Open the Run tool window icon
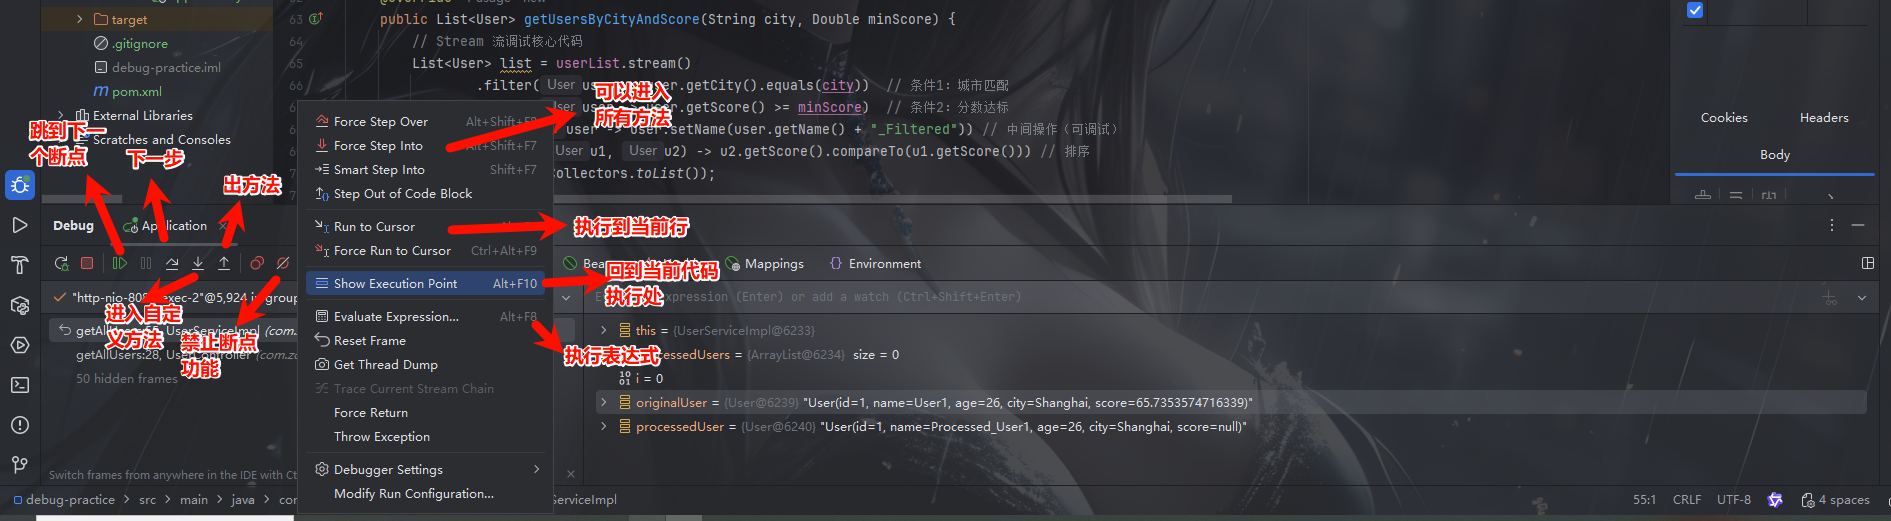1891x521 pixels. [x=20, y=225]
